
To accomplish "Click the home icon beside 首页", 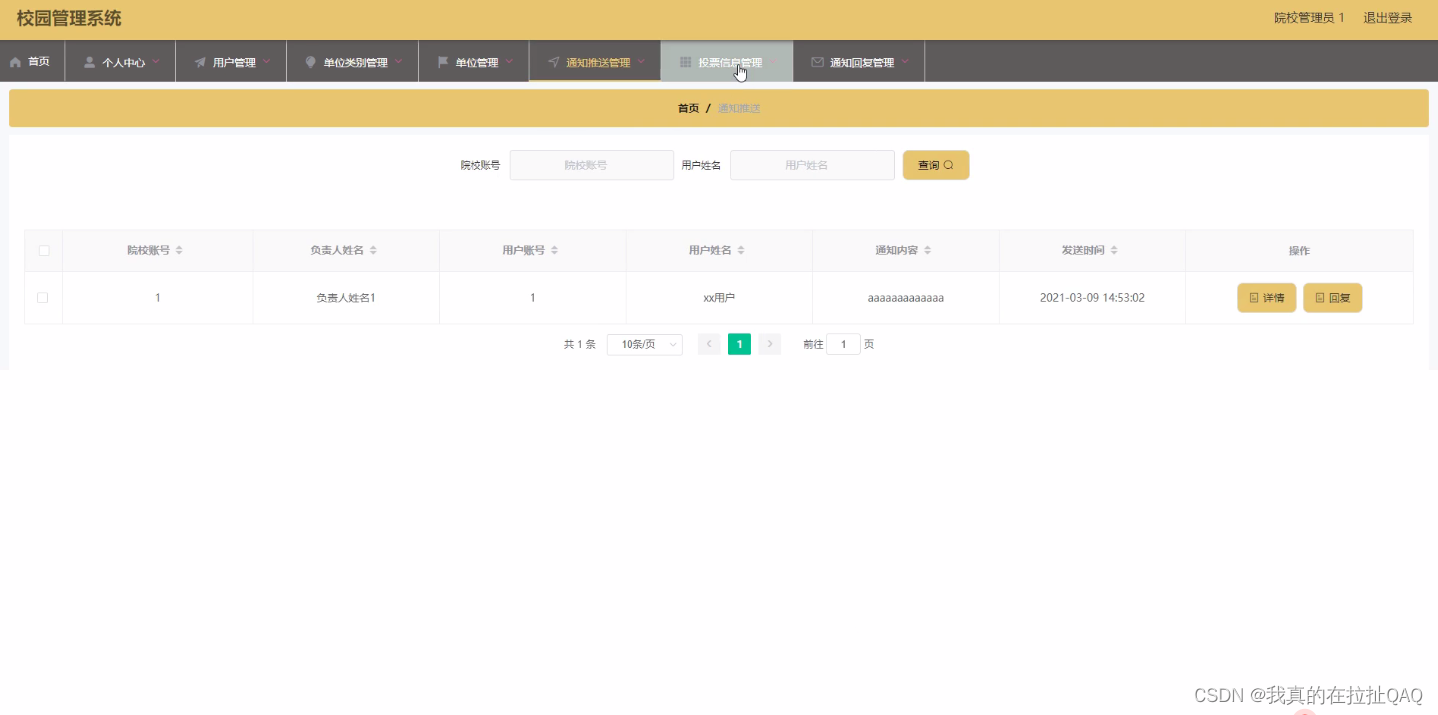I will click(15, 62).
